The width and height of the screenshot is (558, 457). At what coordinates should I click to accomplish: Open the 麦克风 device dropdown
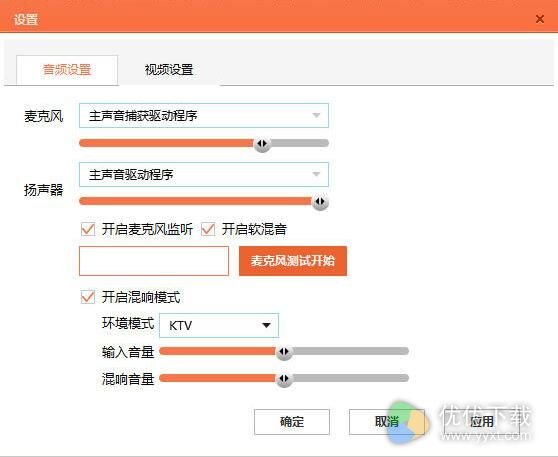click(204, 116)
